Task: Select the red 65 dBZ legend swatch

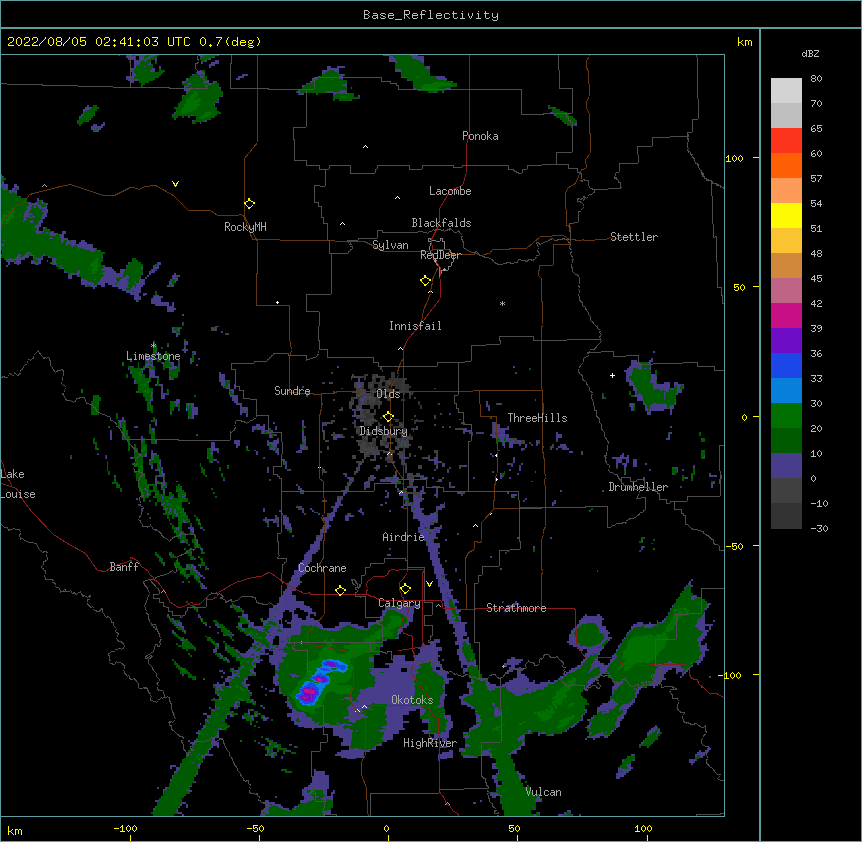Action: pos(786,141)
